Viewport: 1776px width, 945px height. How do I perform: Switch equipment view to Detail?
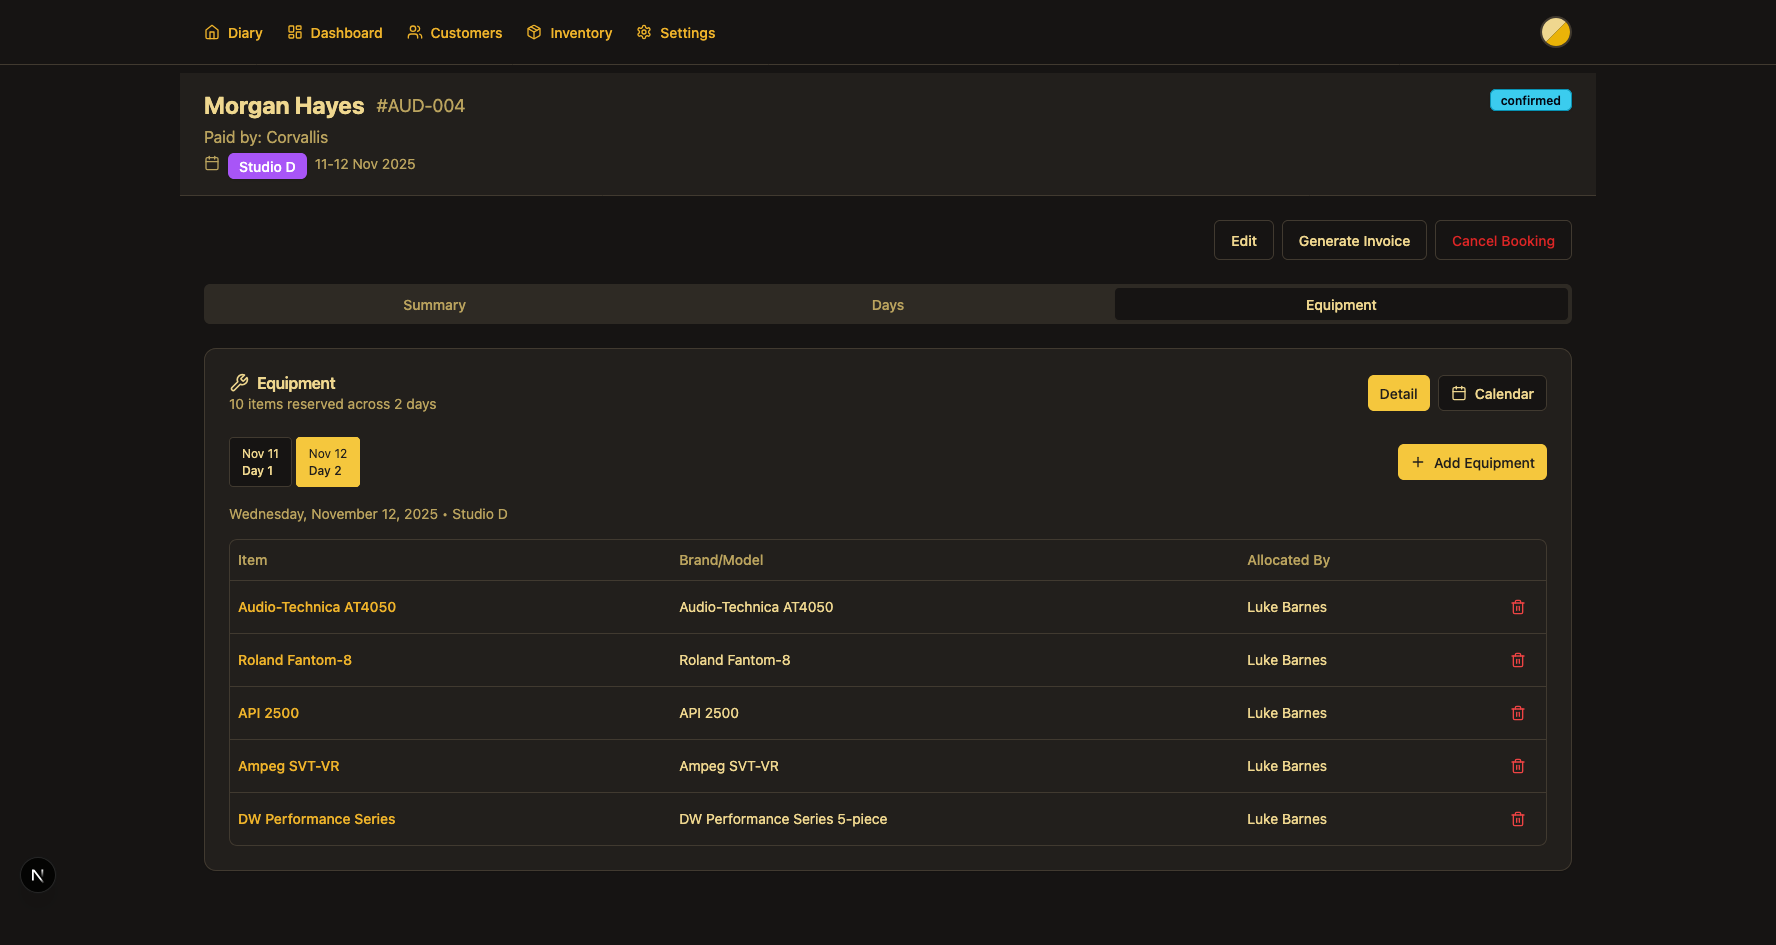pyautogui.click(x=1398, y=394)
